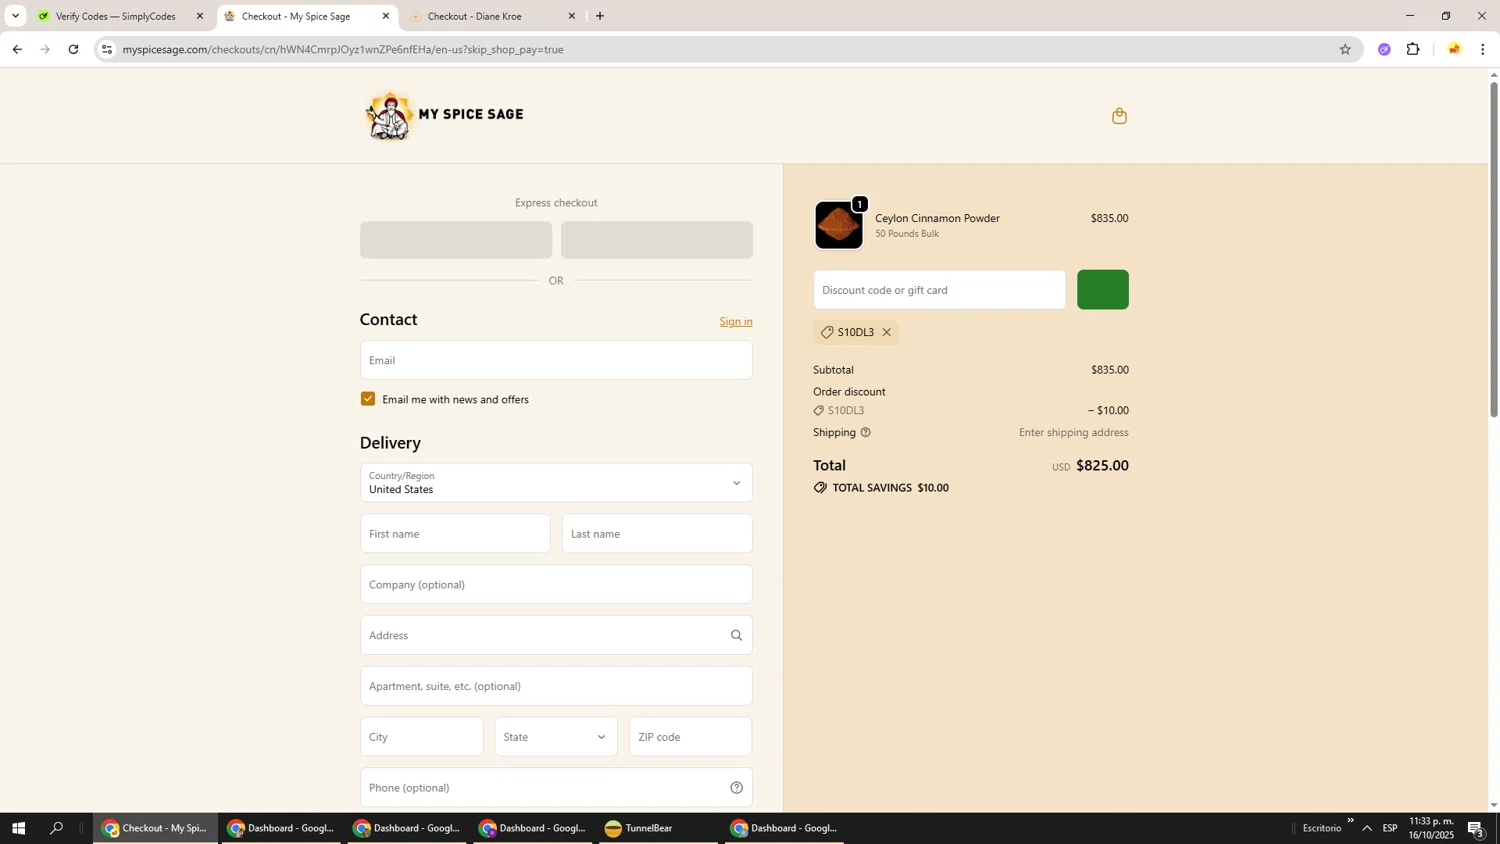
Task: Open first Dashboard Google Chrome taskbar window
Action: point(281,828)
